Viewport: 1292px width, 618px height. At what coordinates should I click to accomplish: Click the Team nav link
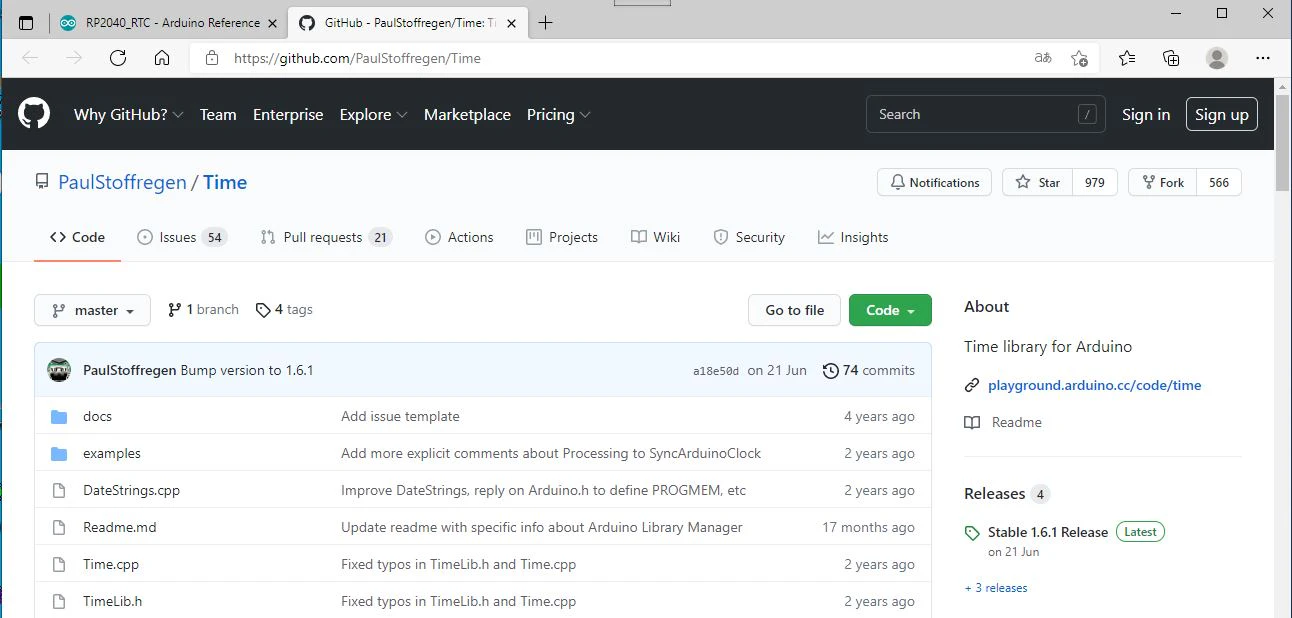click(218, 114)
